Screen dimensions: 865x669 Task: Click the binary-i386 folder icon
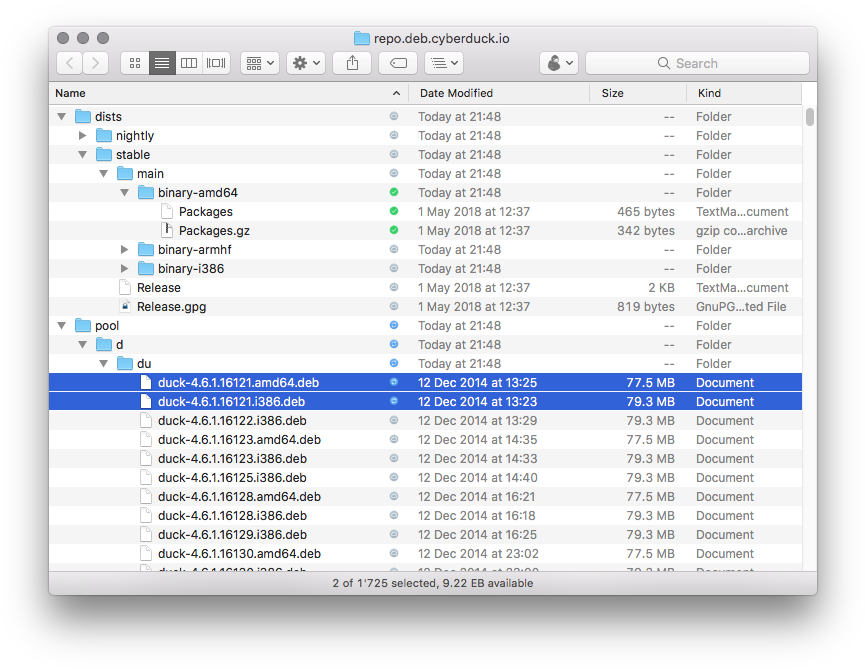146,268
